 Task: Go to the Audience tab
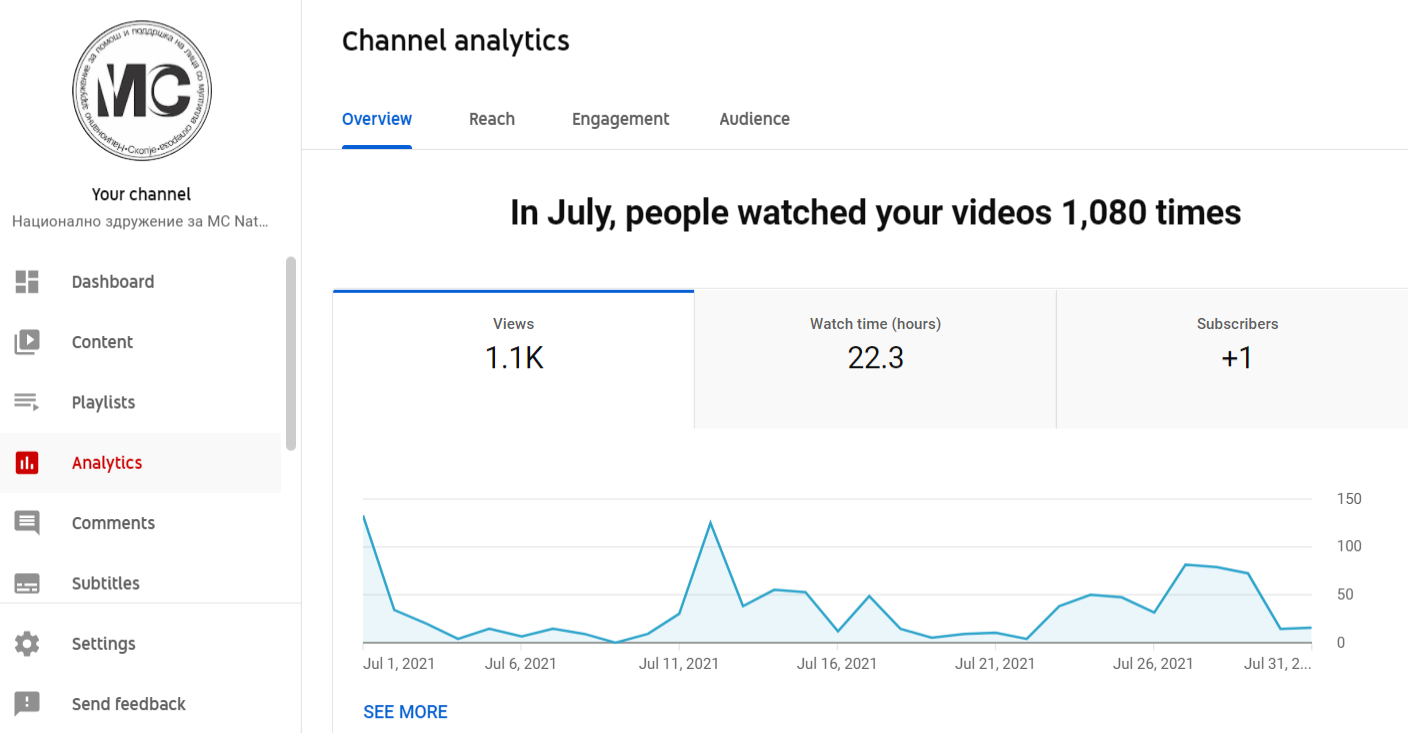(754, 119)
